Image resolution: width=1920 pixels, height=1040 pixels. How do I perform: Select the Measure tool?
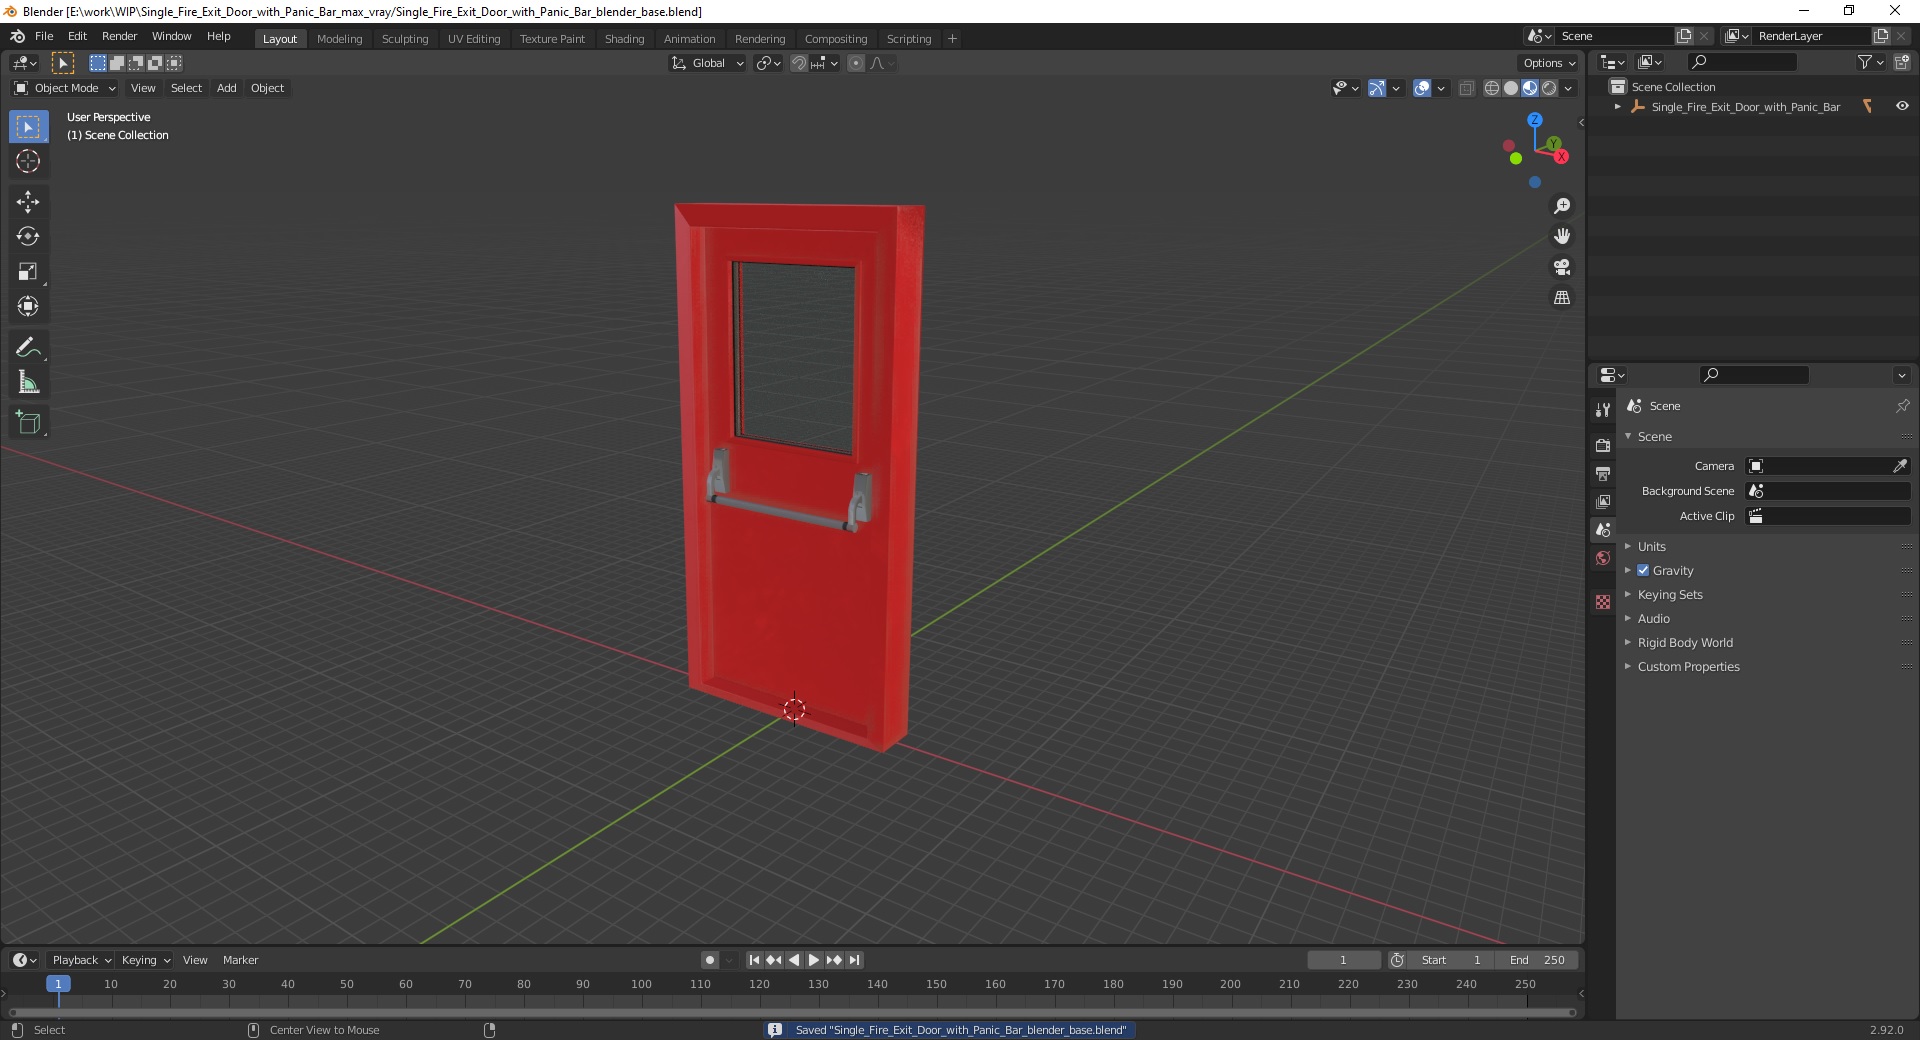28,382
